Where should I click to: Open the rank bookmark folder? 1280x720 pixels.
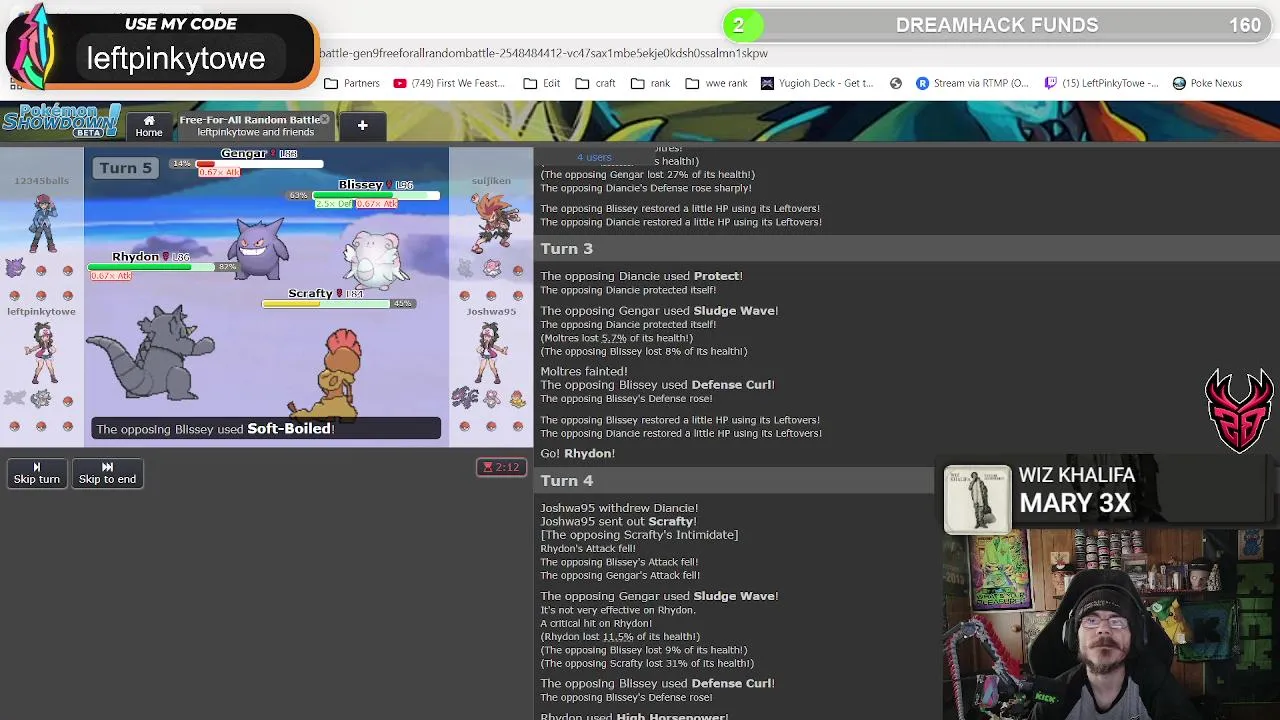(x=650, y=83)
